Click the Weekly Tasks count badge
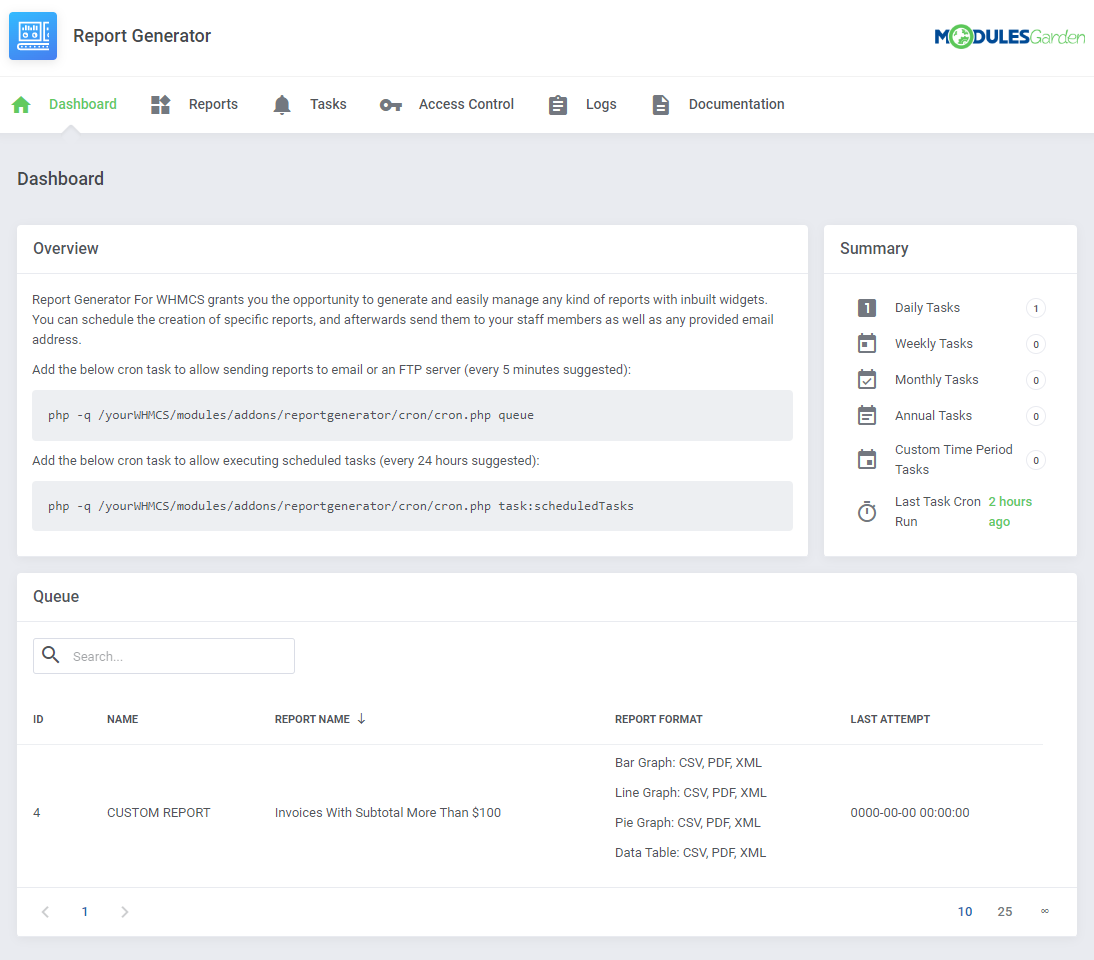 click(x=1035, y=344)
